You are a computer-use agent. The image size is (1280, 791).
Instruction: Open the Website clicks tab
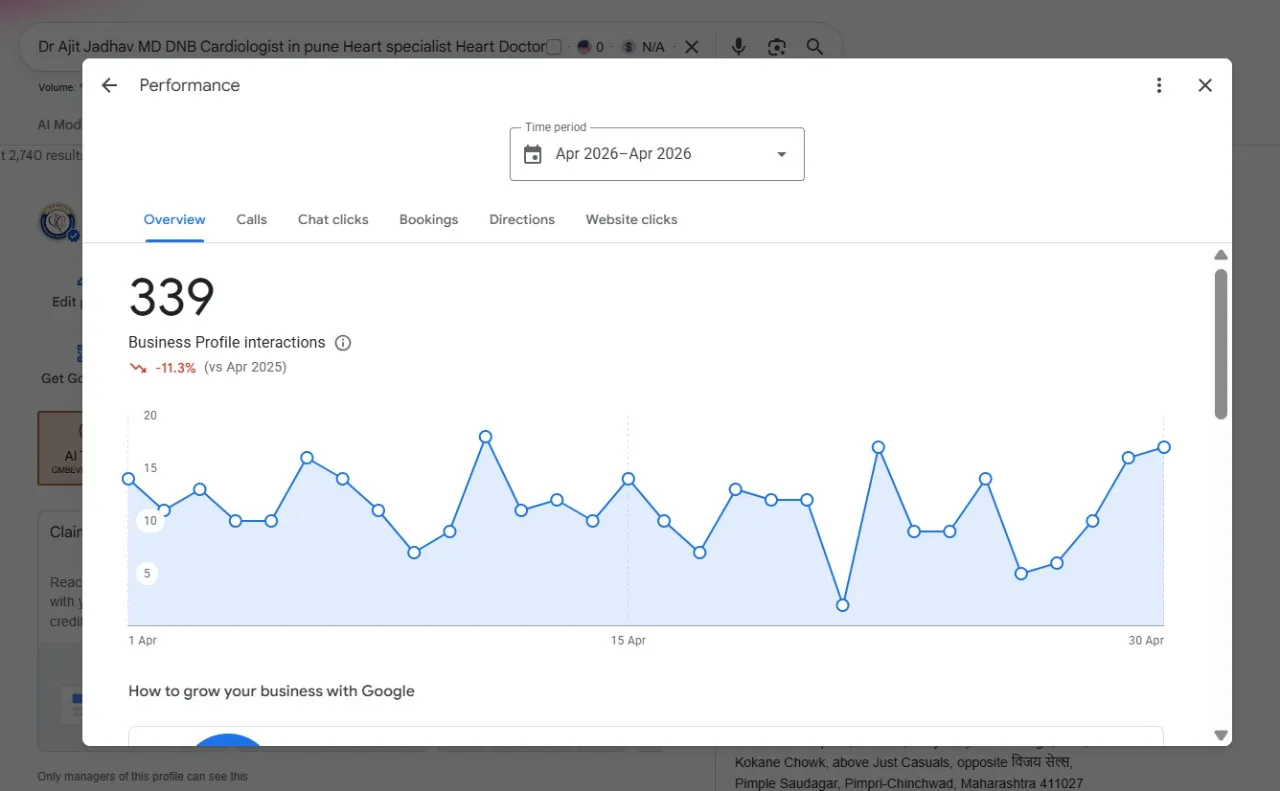631,219
